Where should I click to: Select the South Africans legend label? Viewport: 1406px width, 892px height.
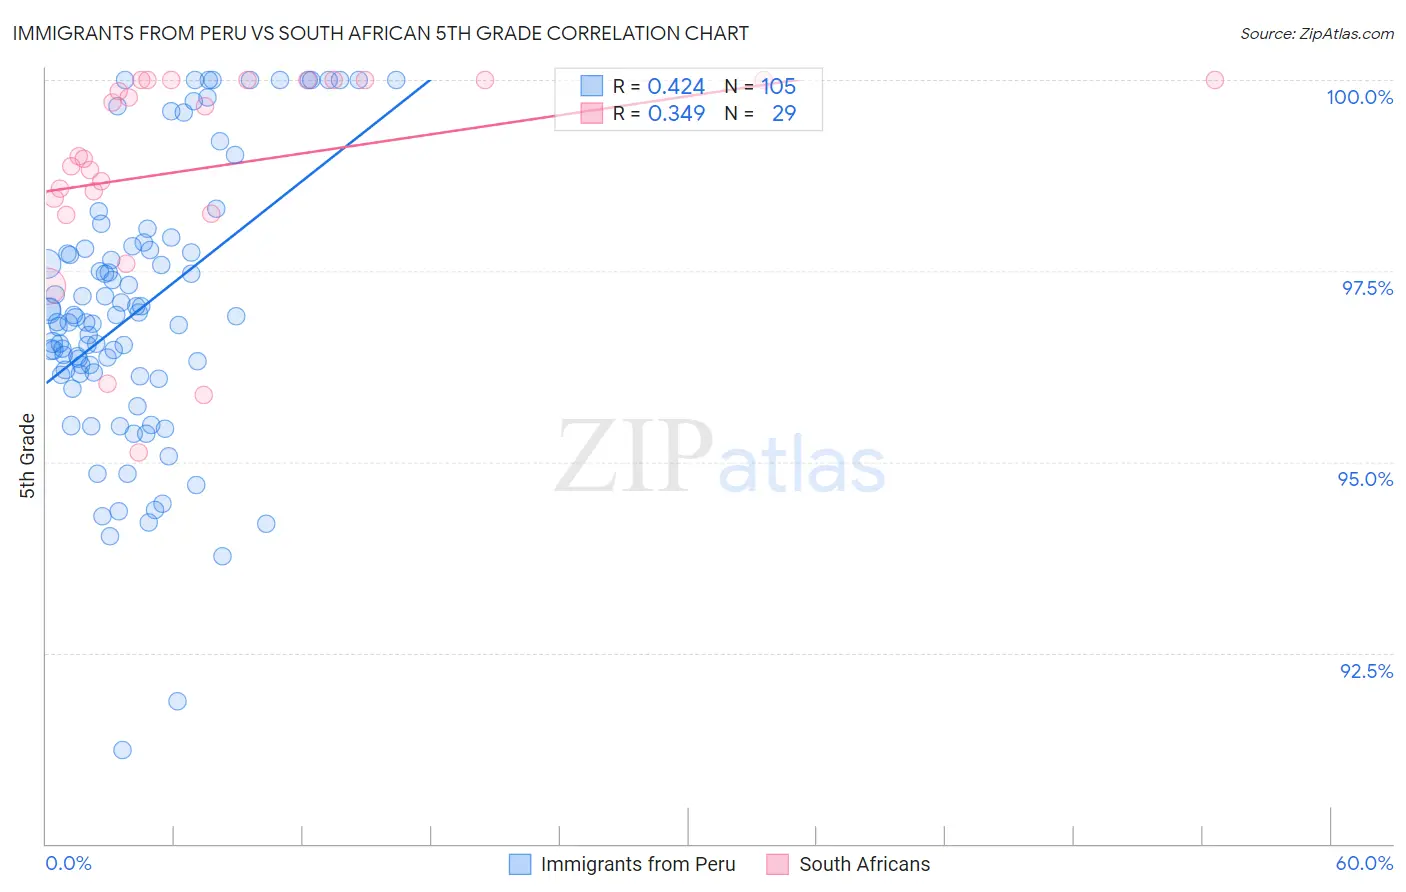point(865,864)
